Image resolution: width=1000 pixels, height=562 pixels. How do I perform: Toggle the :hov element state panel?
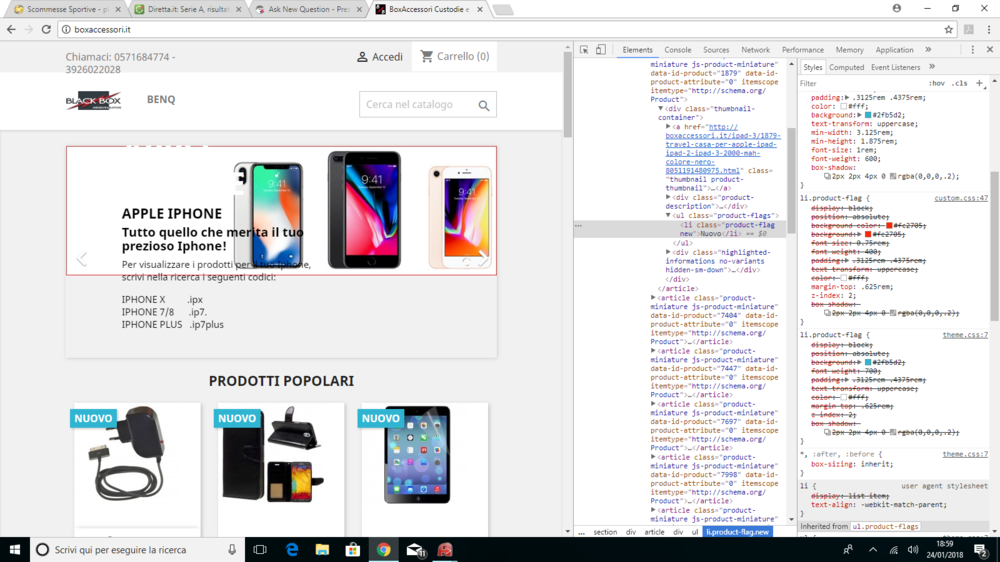click(x=936, y=84)
